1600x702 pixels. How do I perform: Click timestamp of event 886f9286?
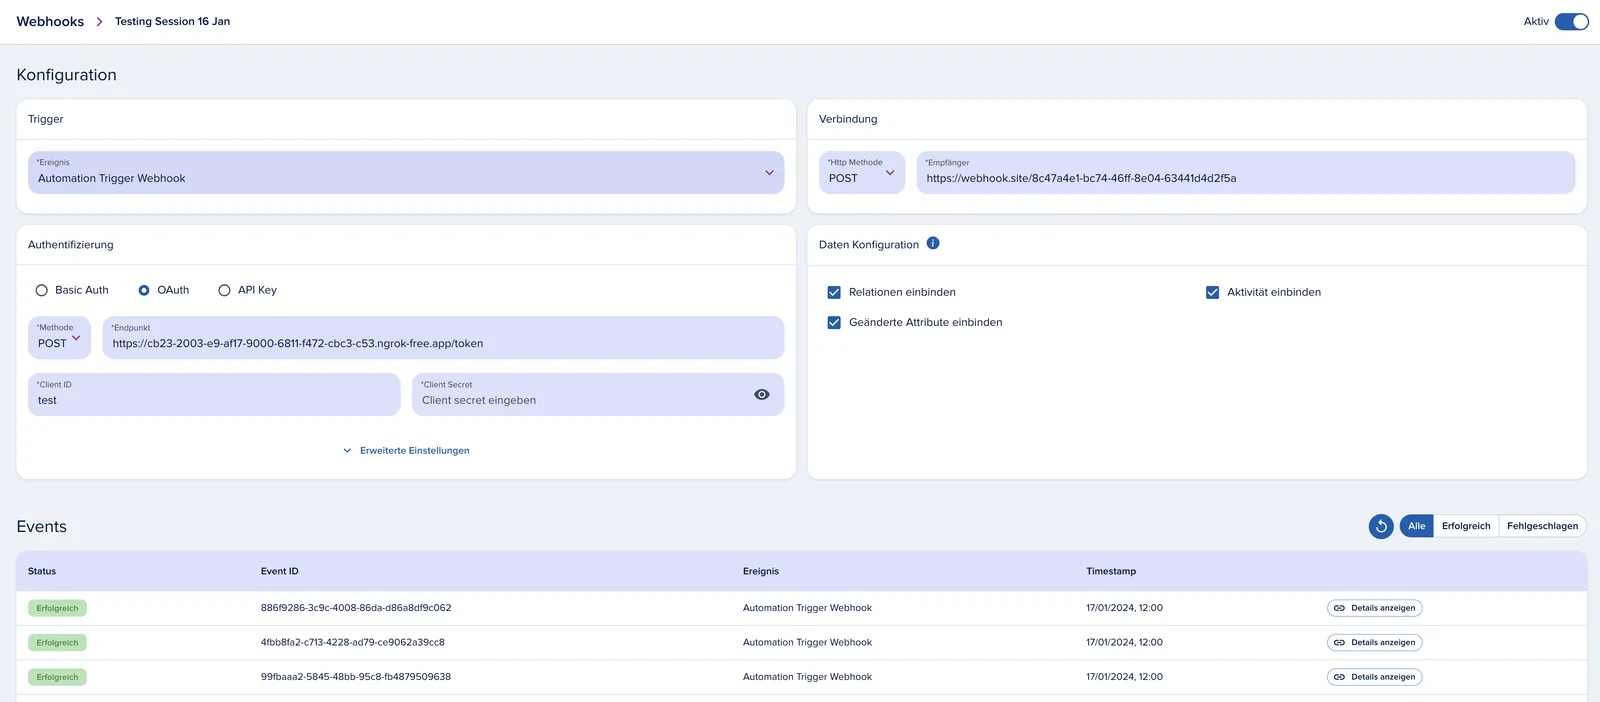pyautogui.click(x=1125, y=608)
